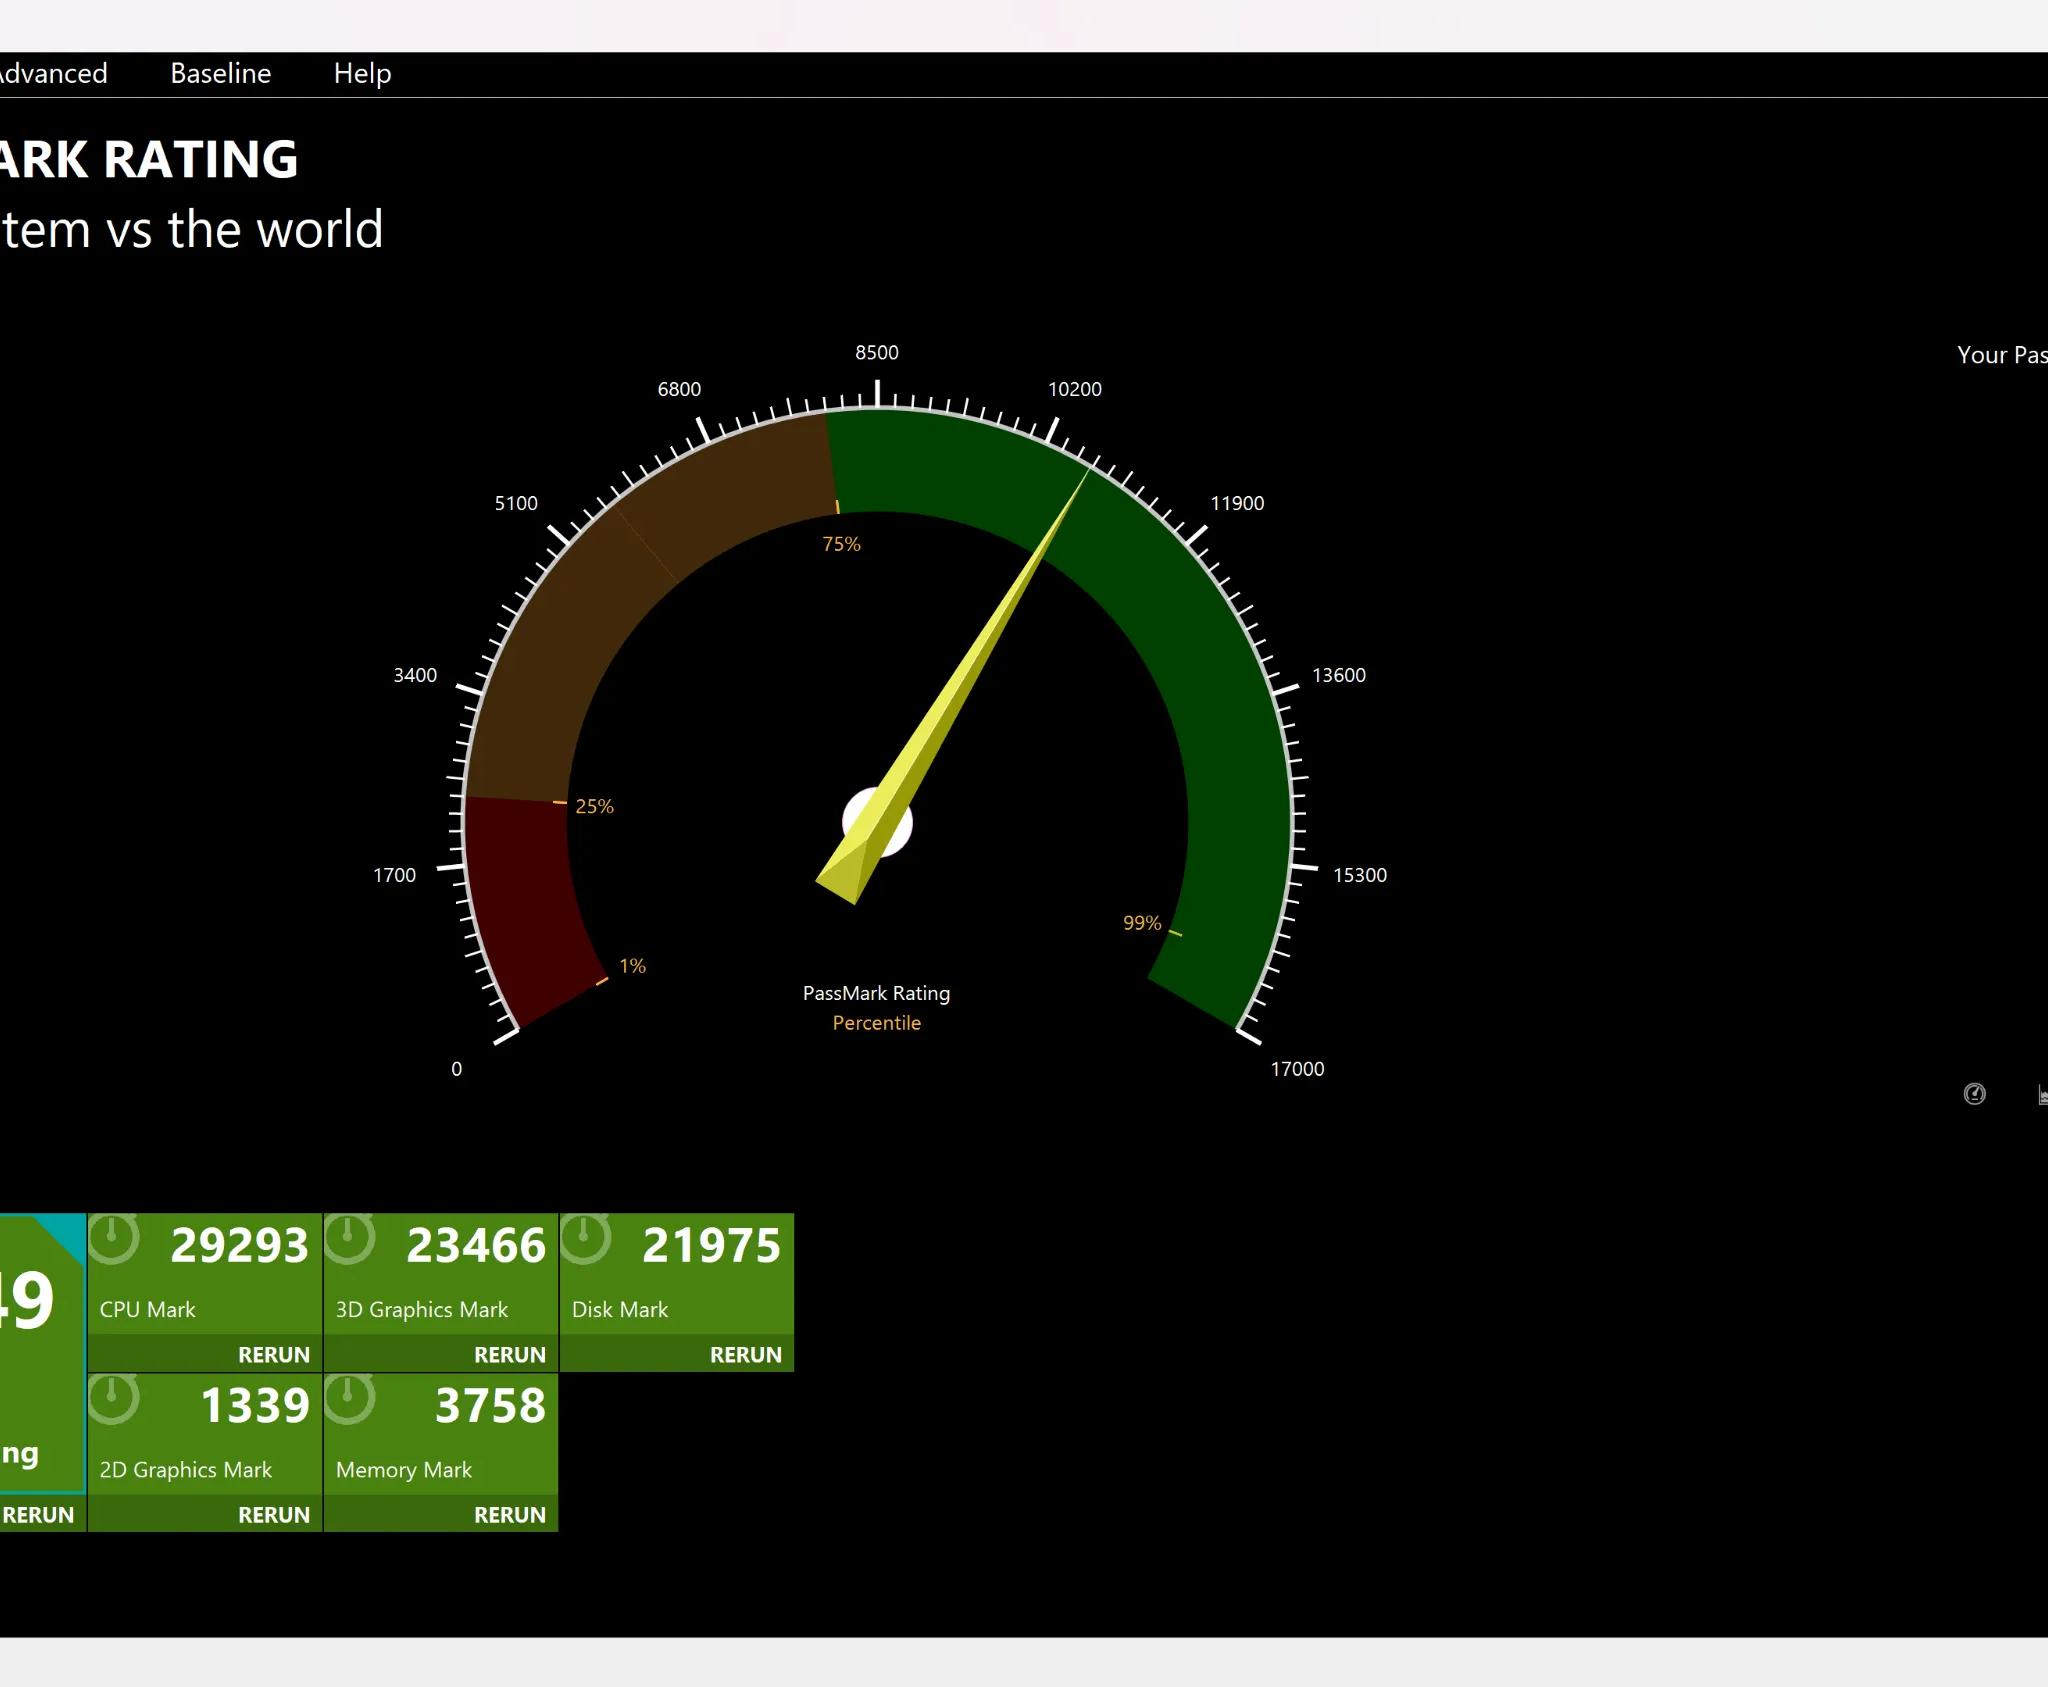2048x1687 pixels.
Task: Click the 5100 gauge scale label
Action: click(x=516, y=503)
